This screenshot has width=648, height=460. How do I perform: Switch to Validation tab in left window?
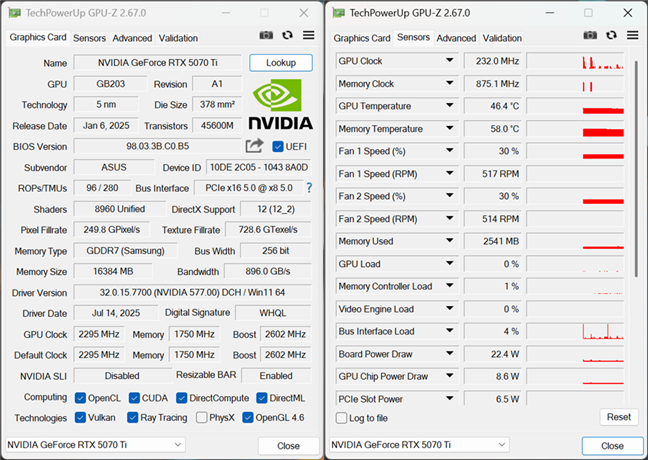(x=178, y=38)
